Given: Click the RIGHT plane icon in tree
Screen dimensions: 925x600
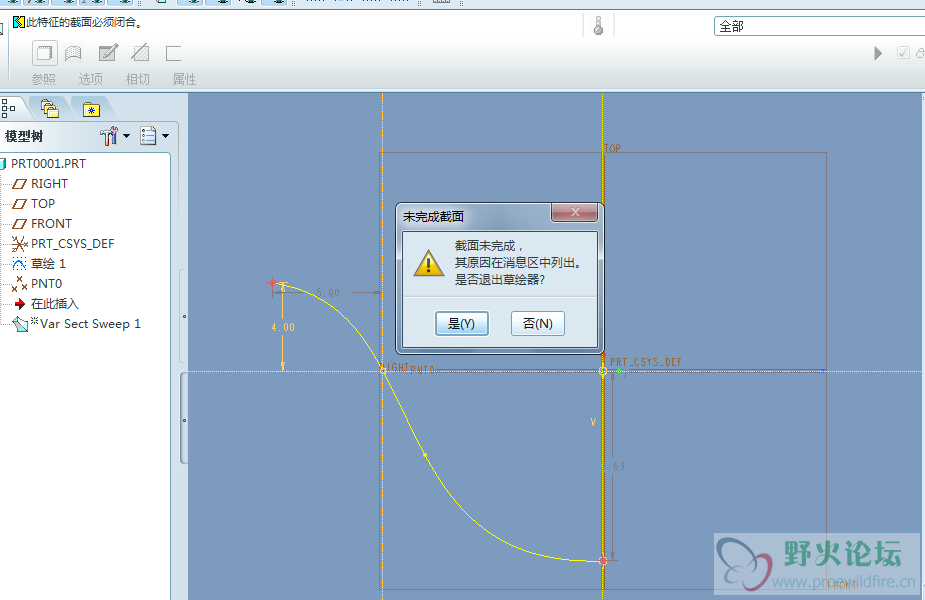Looking at the screenshot, I should pyautogui.click(x=19, y=184).
